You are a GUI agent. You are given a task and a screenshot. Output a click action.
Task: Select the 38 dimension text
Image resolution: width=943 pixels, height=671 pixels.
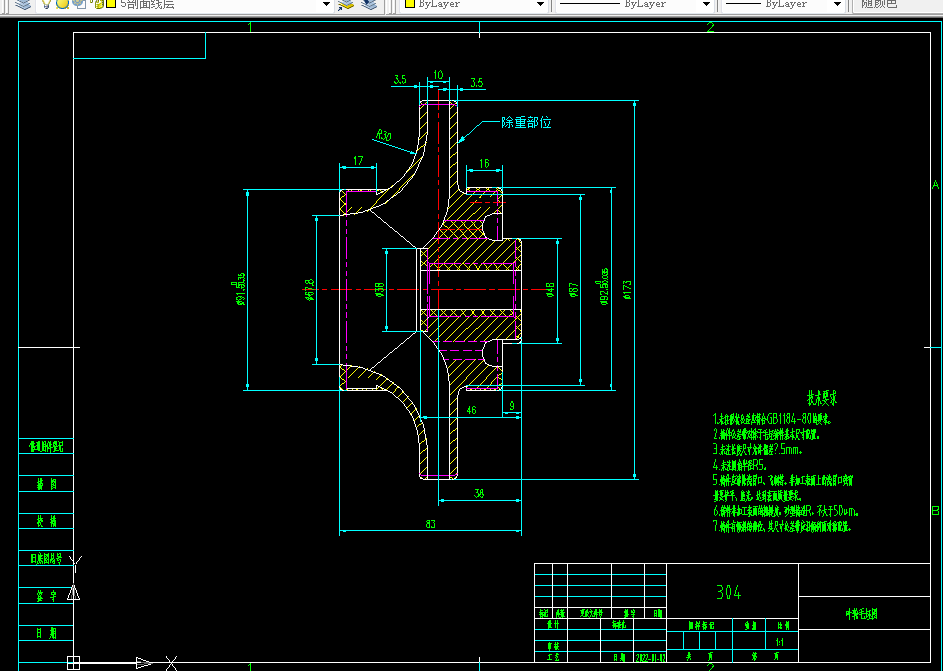click(479, 493)
